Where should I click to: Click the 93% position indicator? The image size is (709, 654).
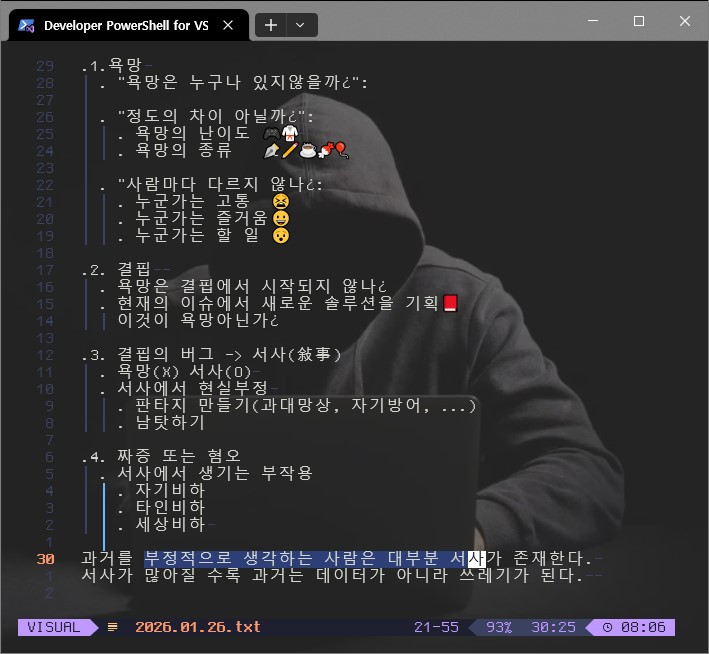(498, 627)
